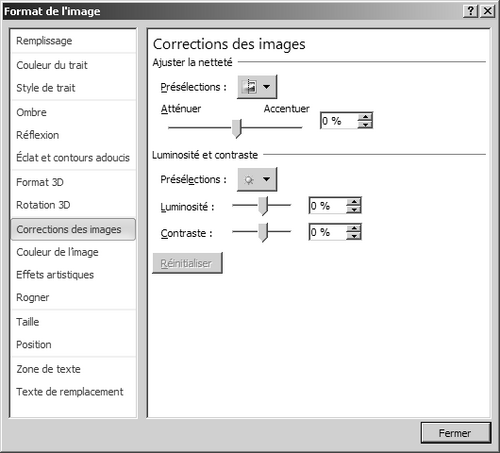
Task: Increase Luminosité value with up arrow
Action: [354, 202]
